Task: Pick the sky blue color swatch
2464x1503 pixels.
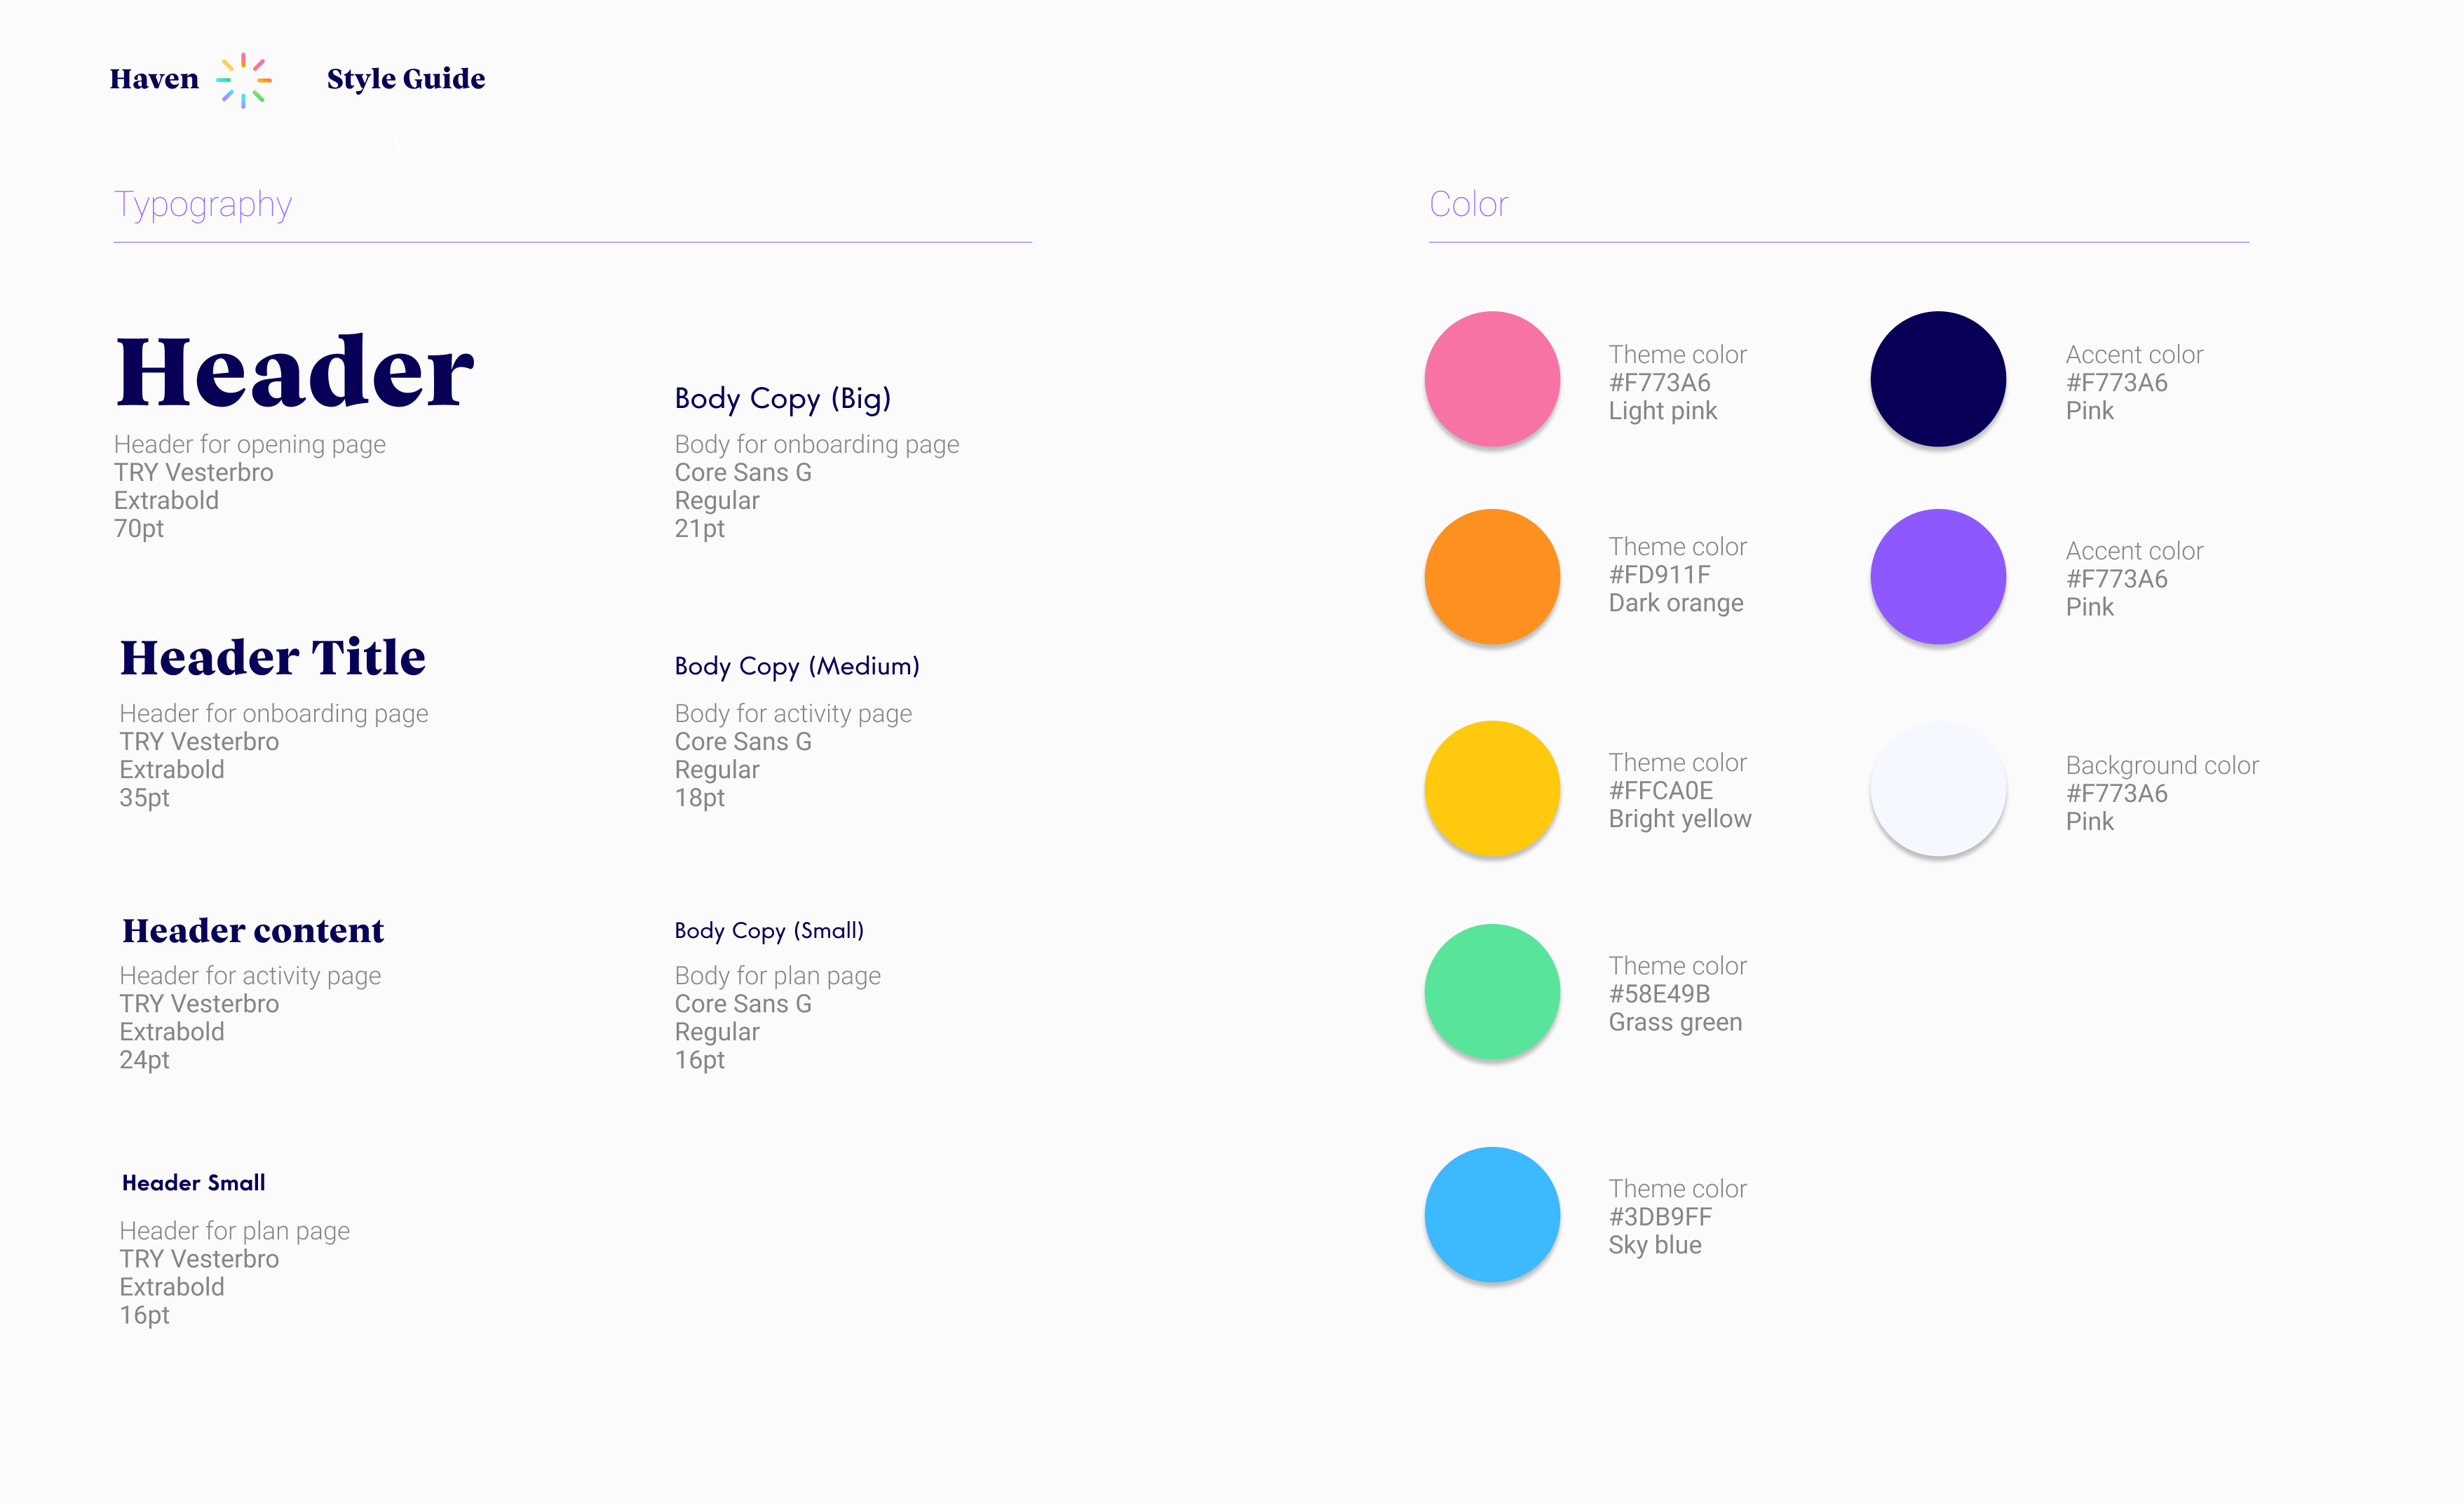Action: pos(1492,1215)
